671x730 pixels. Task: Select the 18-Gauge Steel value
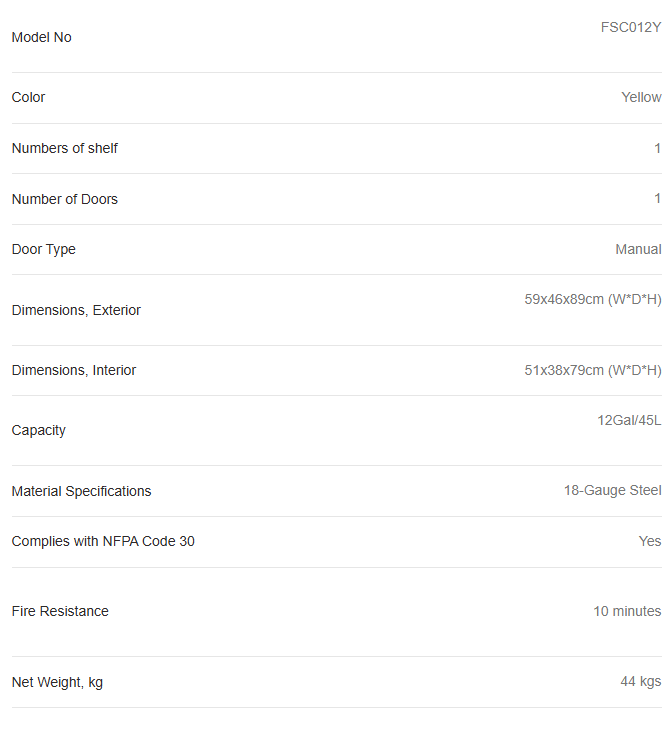(x=612, y=492)
